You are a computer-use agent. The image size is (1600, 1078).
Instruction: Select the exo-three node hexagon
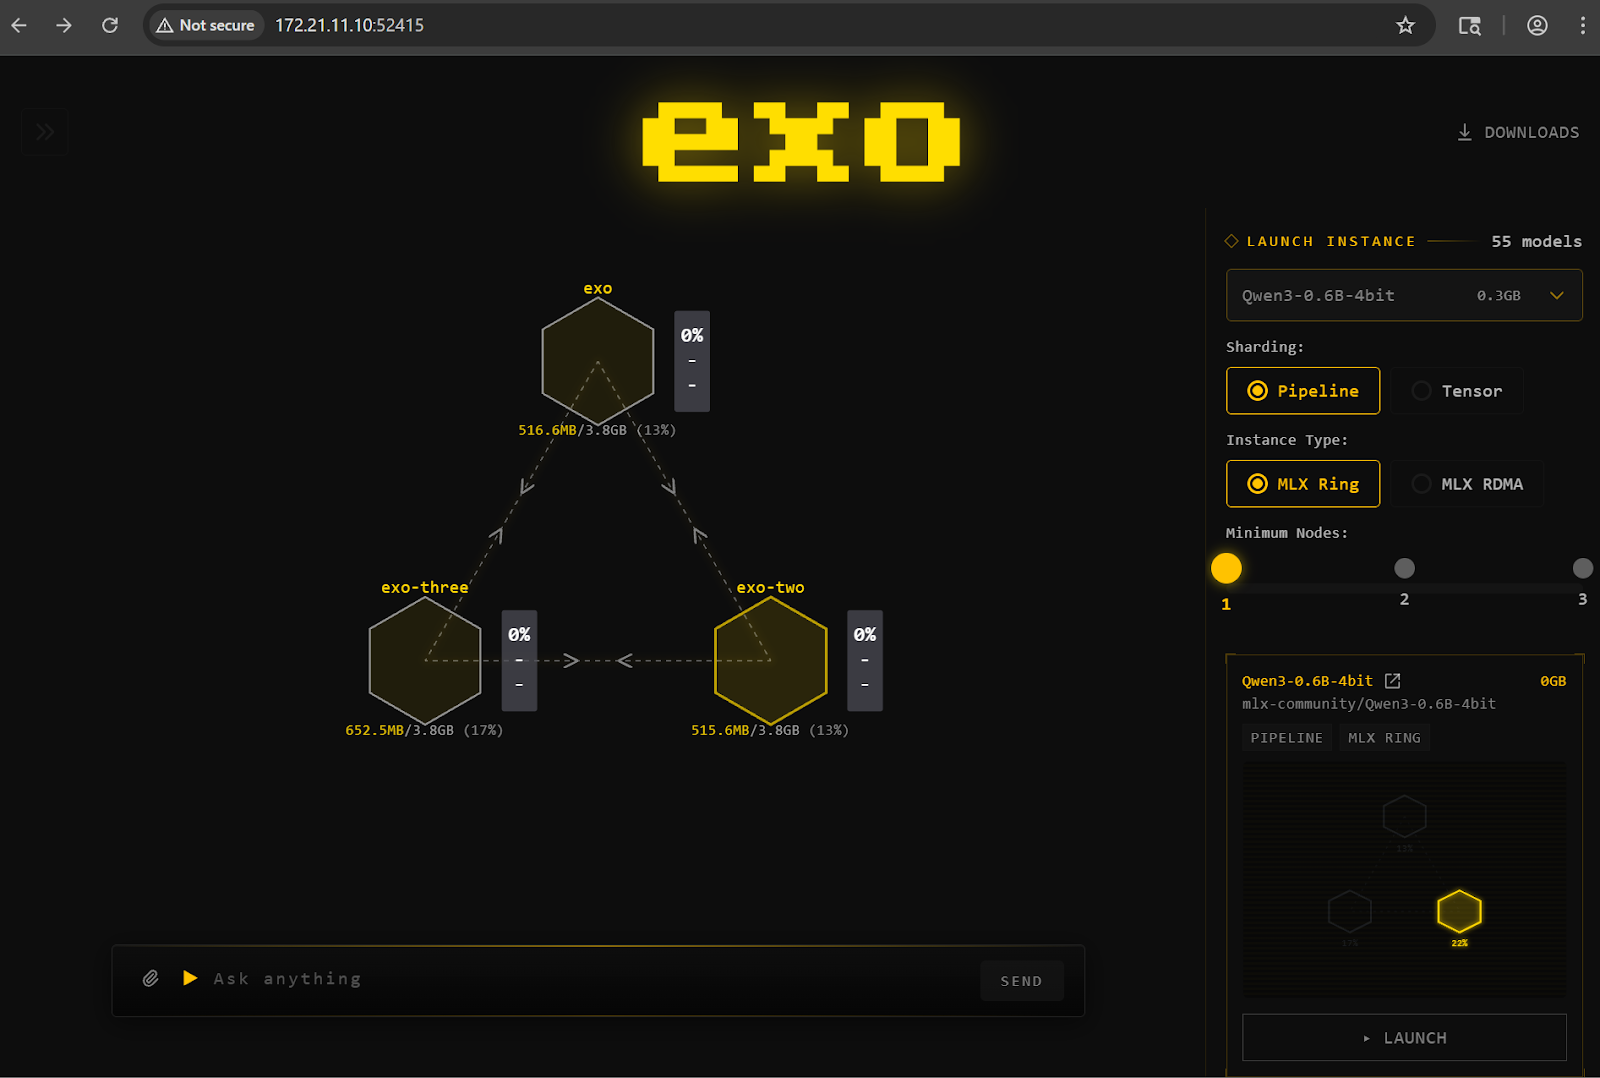click(425, 661)
